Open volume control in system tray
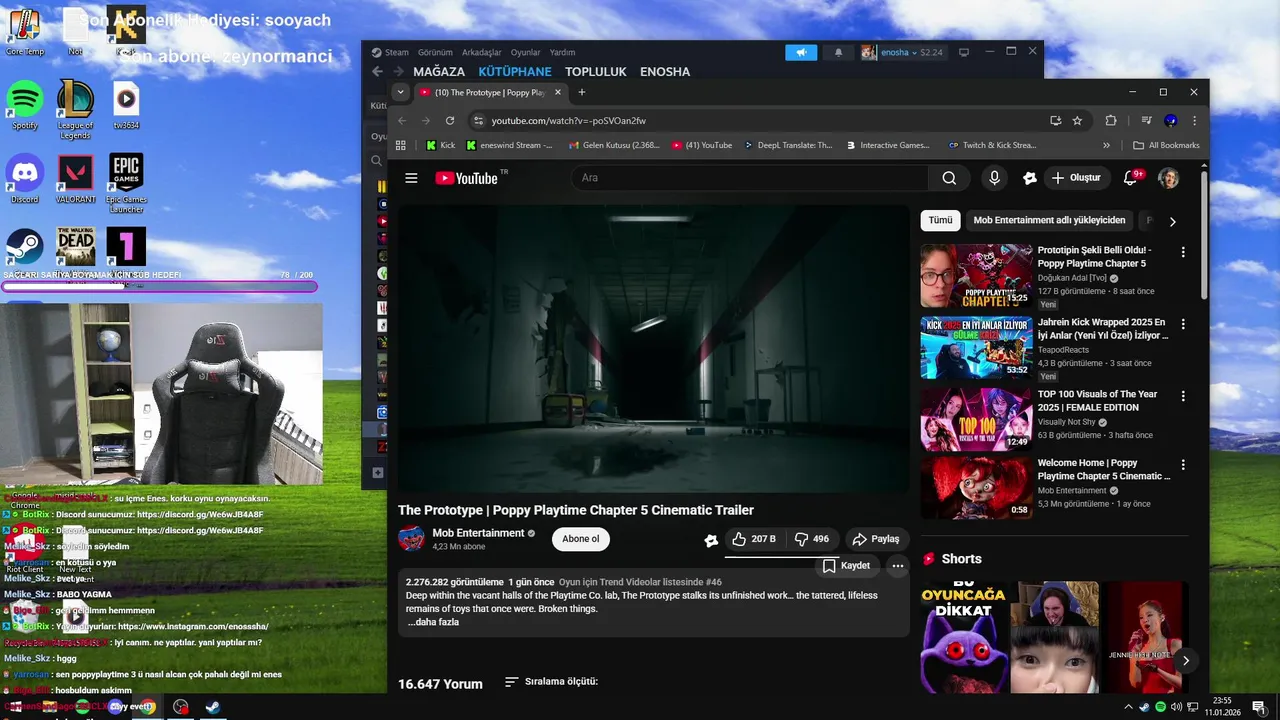This screenshot has height=720, width=1280. (x=1176, y=707)
